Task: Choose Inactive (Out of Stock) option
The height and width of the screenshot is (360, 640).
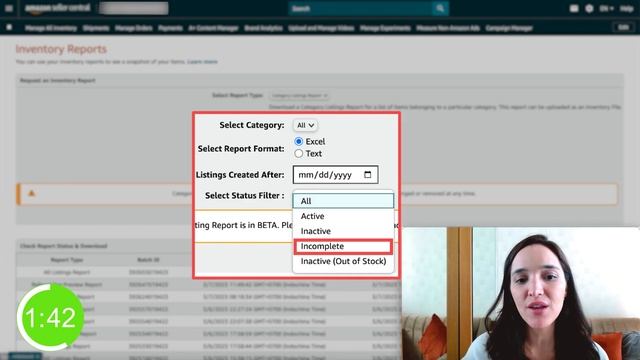Action: pos(343,261)
